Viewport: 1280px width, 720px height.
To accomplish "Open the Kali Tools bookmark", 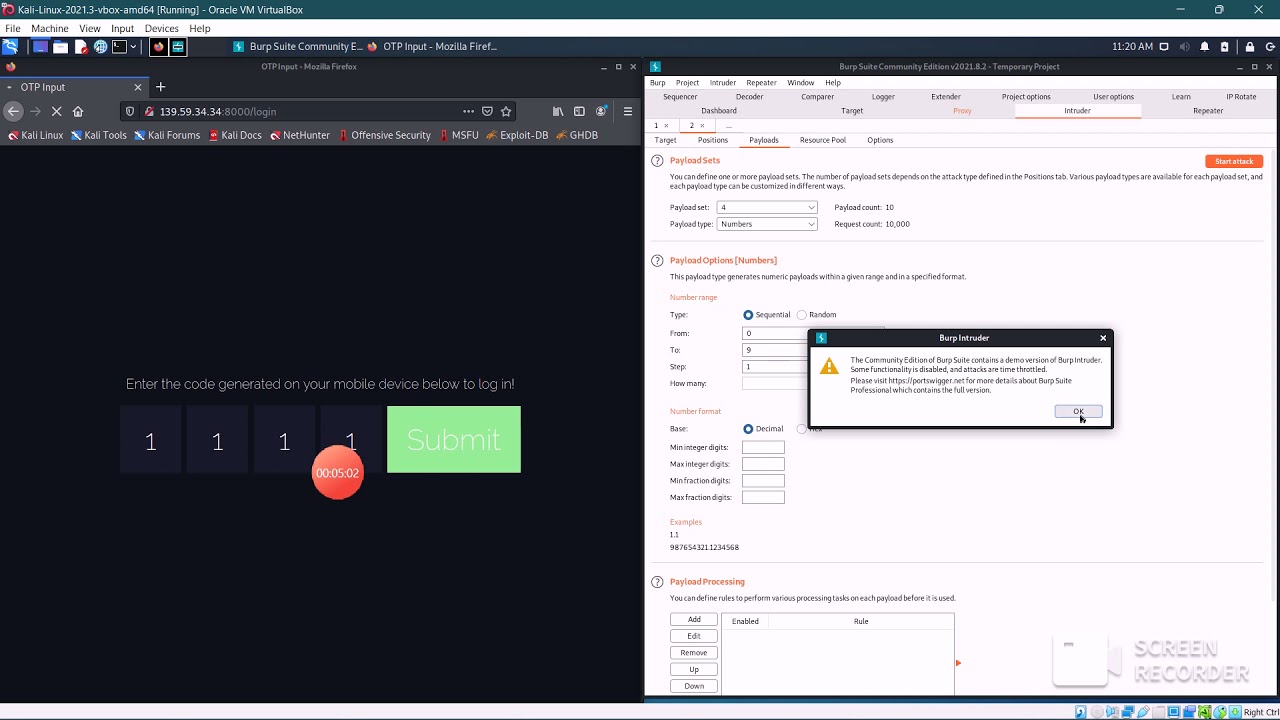I will (x=98, y=135).
